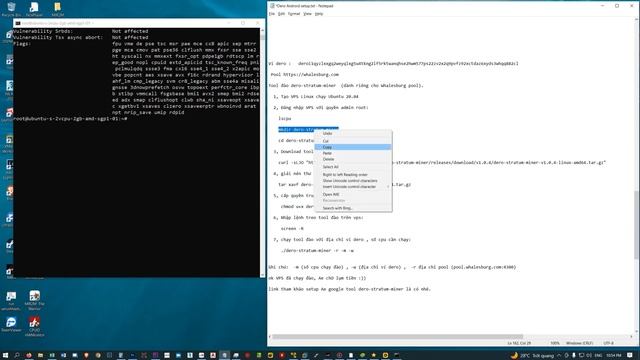Click the './dero-stratum-miner -r -m -w' line
This screenshot has width=640, height=360.
(x=317, y=251)
